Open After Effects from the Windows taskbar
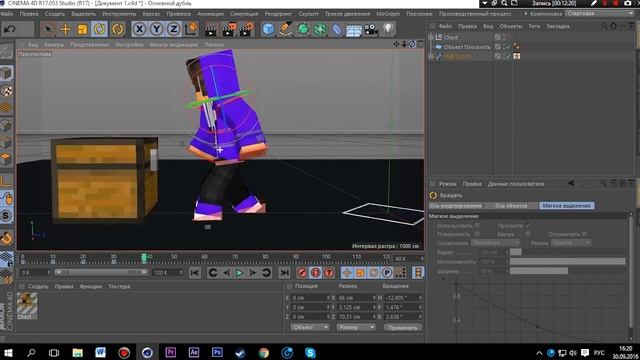The height and width of the screenshot is (360, 640). click(194, 352)
